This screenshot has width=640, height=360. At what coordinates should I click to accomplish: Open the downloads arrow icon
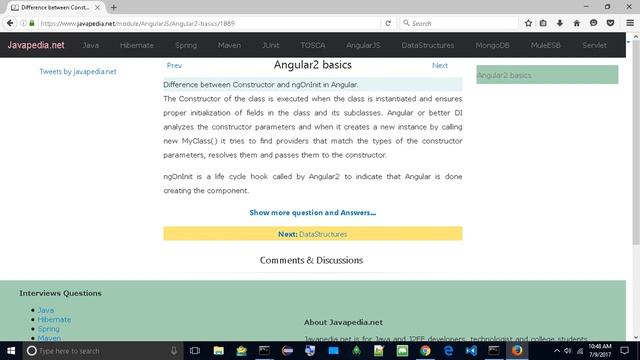pyautogui.click(x=560, y=23)
